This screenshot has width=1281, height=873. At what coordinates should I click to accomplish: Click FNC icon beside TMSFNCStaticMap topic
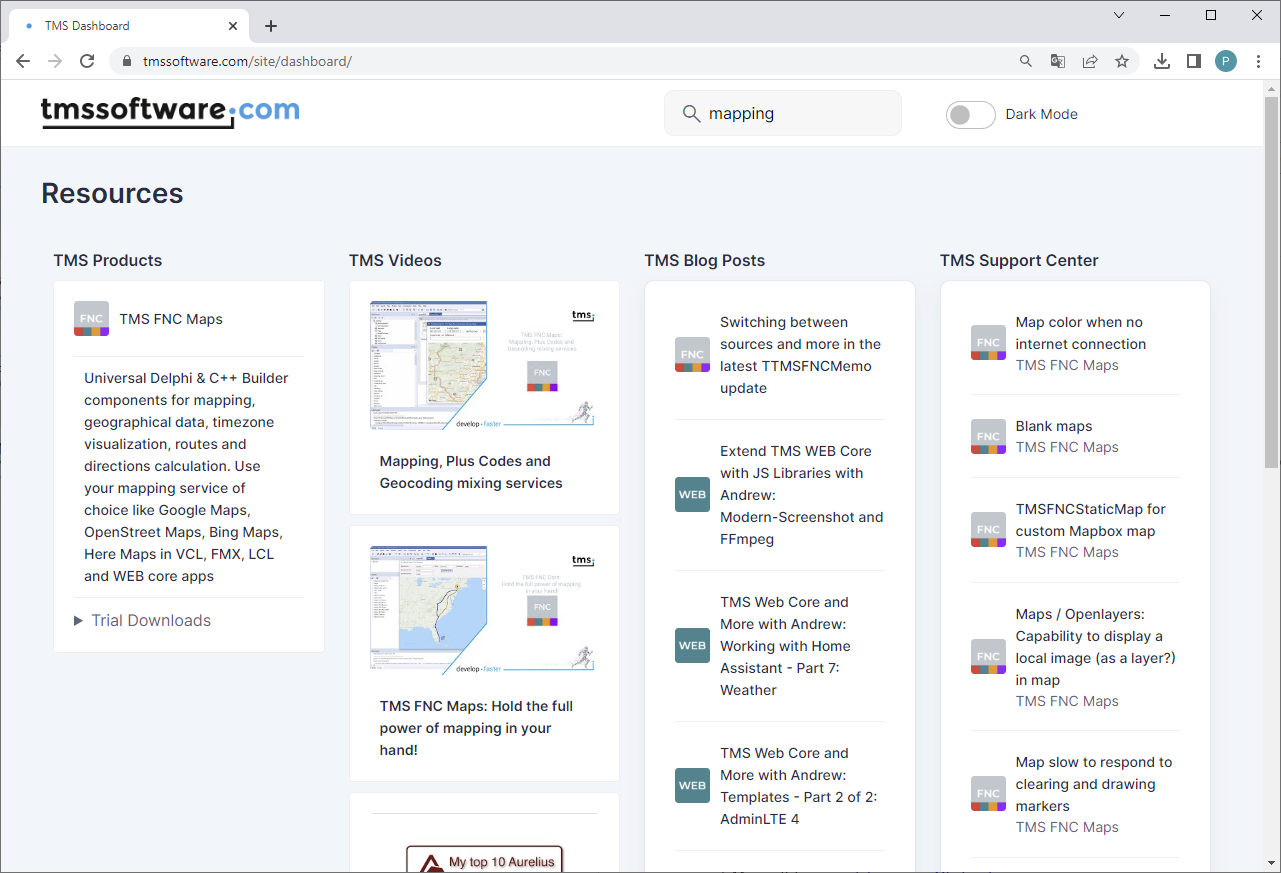988,530
